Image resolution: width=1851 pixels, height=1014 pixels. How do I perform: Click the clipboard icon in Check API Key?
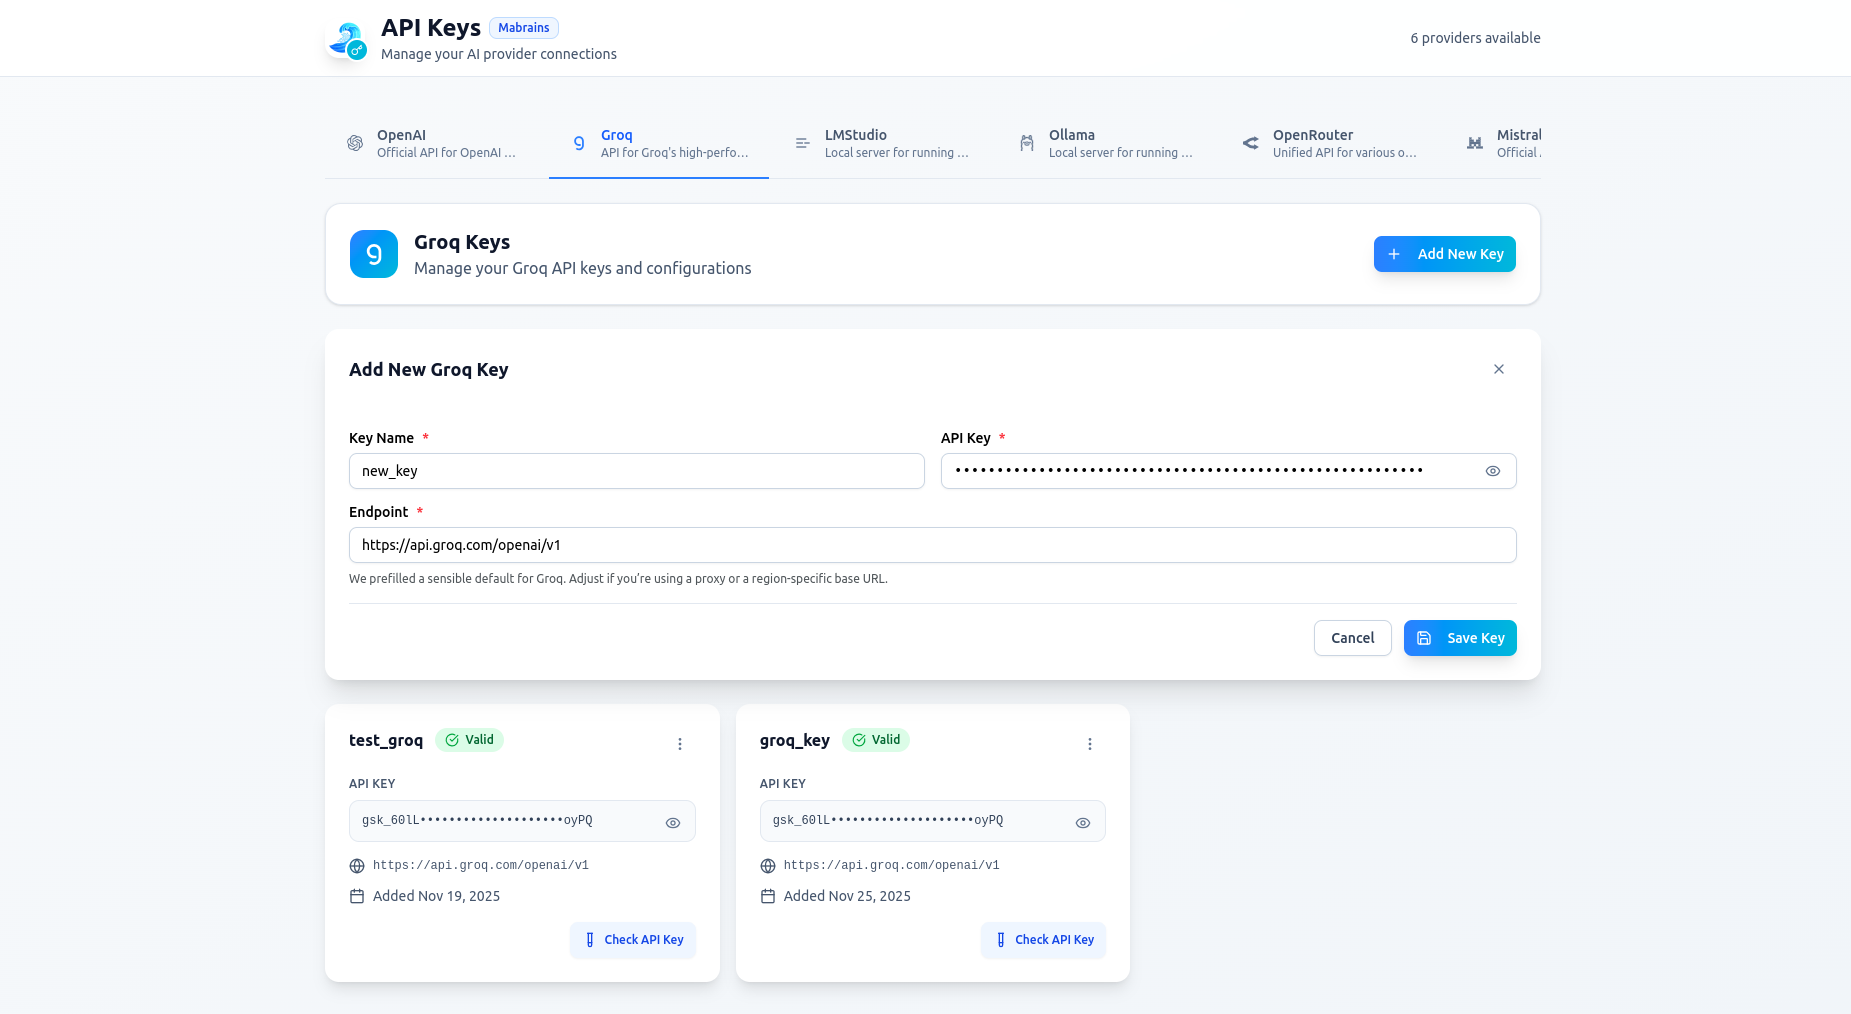point(589,940)
